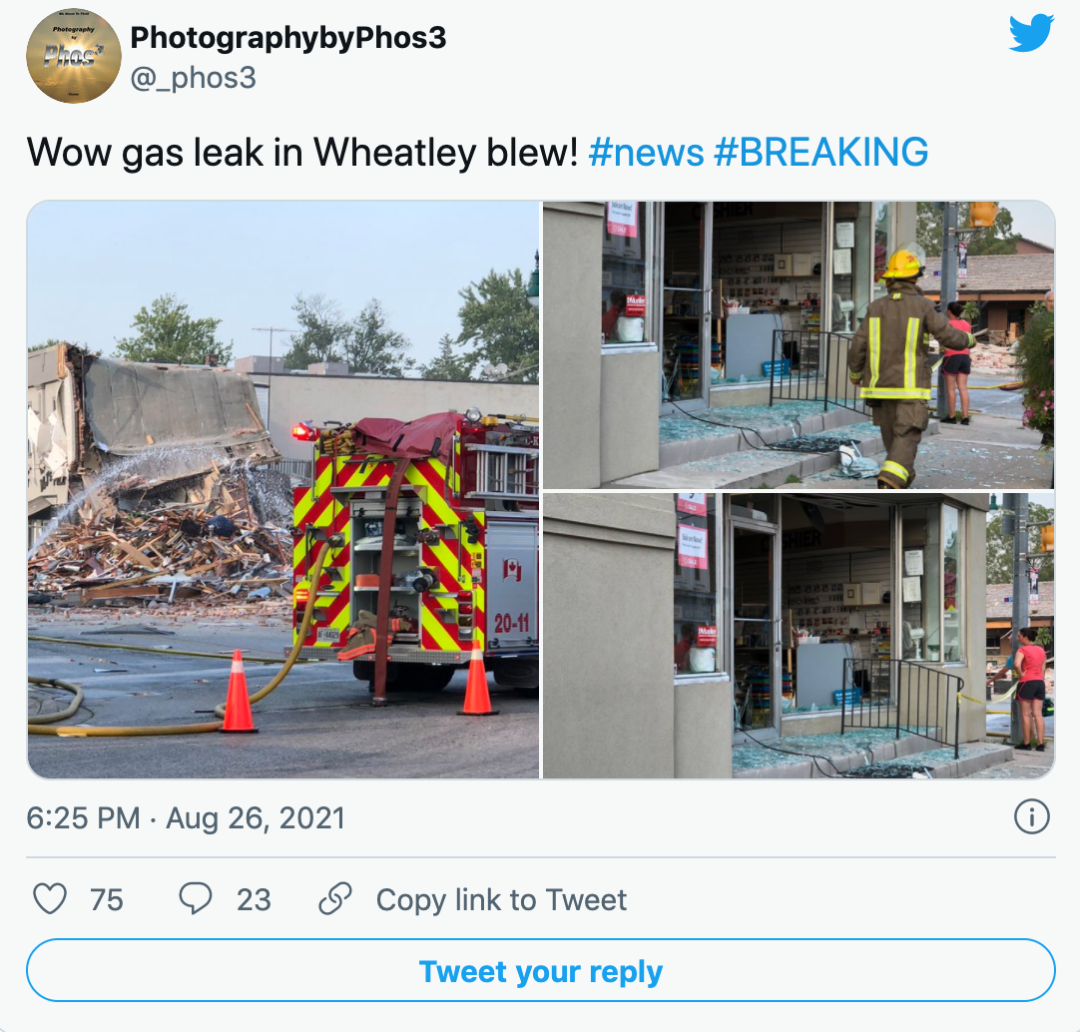
Task: Click the 75 likes count
Action: 106,900
